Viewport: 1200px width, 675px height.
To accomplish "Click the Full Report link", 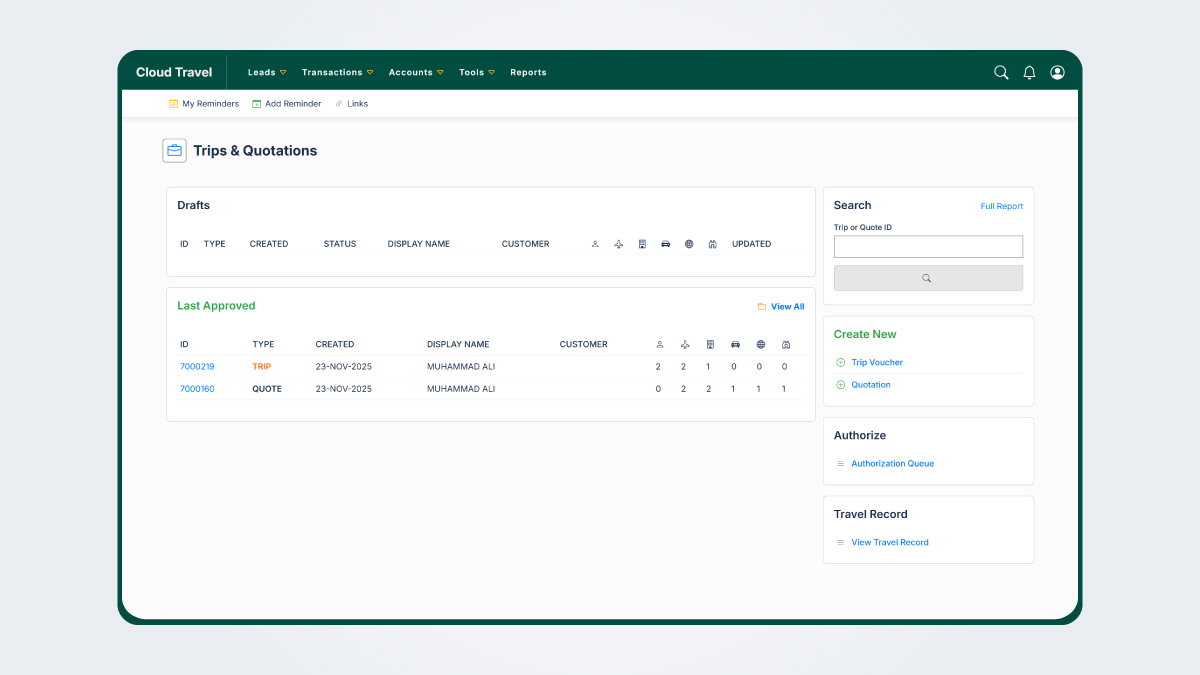I will tap(1001, 207).
